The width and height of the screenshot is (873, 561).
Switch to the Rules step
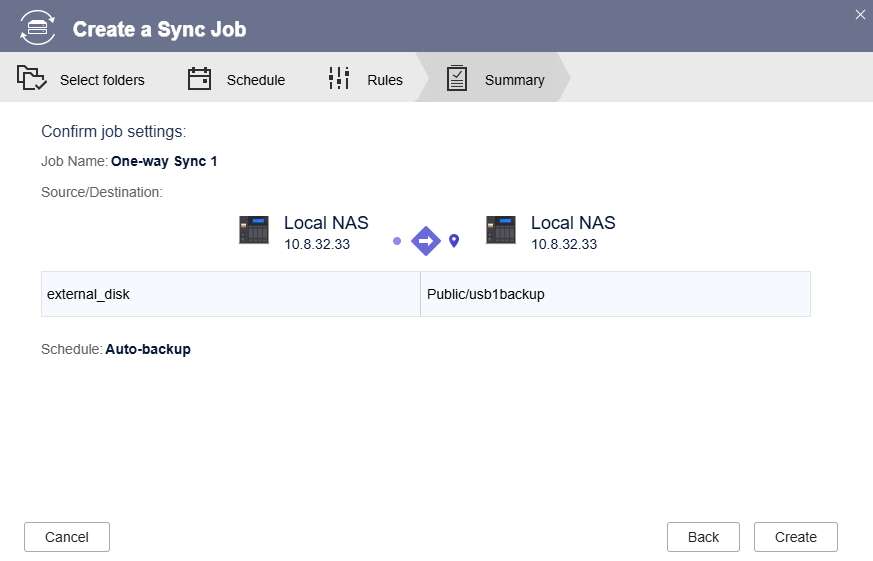coord(365,78)
